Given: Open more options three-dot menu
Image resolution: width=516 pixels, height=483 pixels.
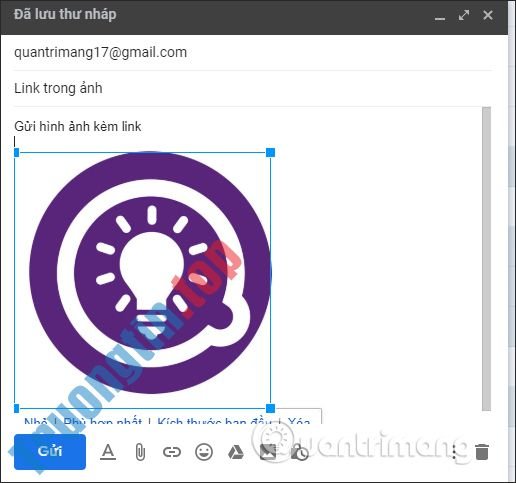Looking at the screenshot, I should (454, 452).
